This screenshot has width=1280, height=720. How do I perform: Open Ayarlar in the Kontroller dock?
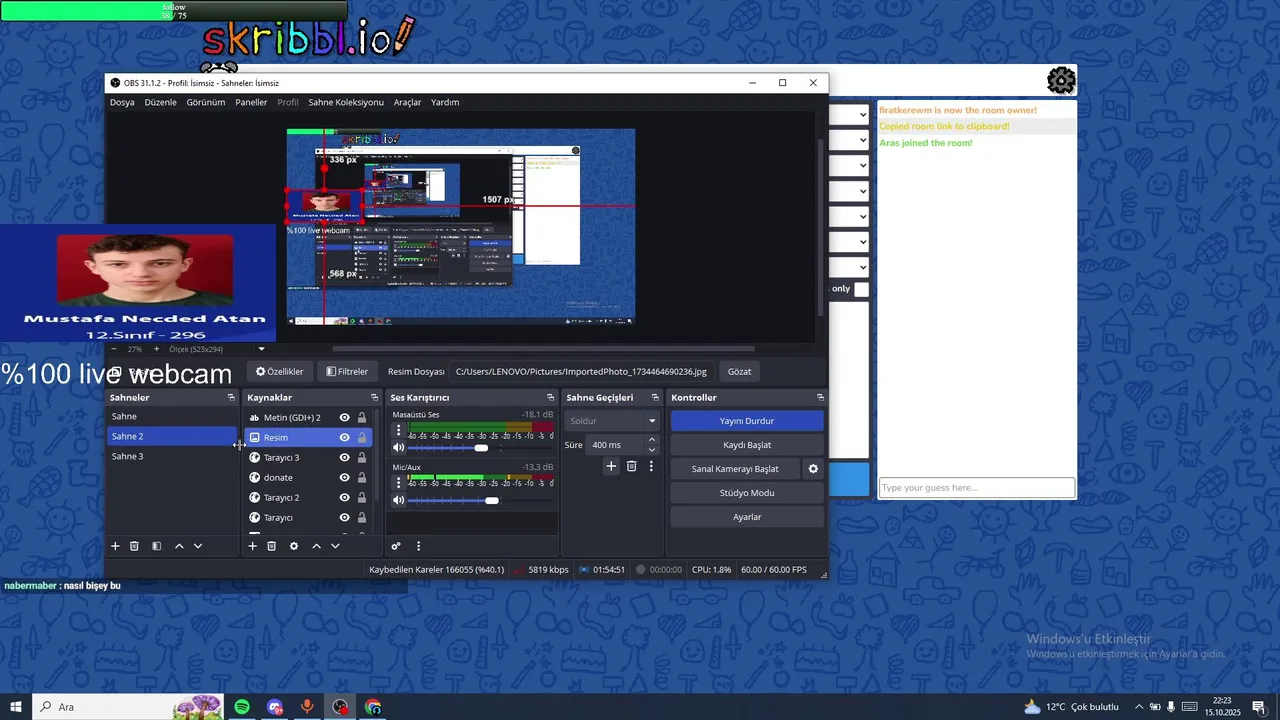(747, 517)
